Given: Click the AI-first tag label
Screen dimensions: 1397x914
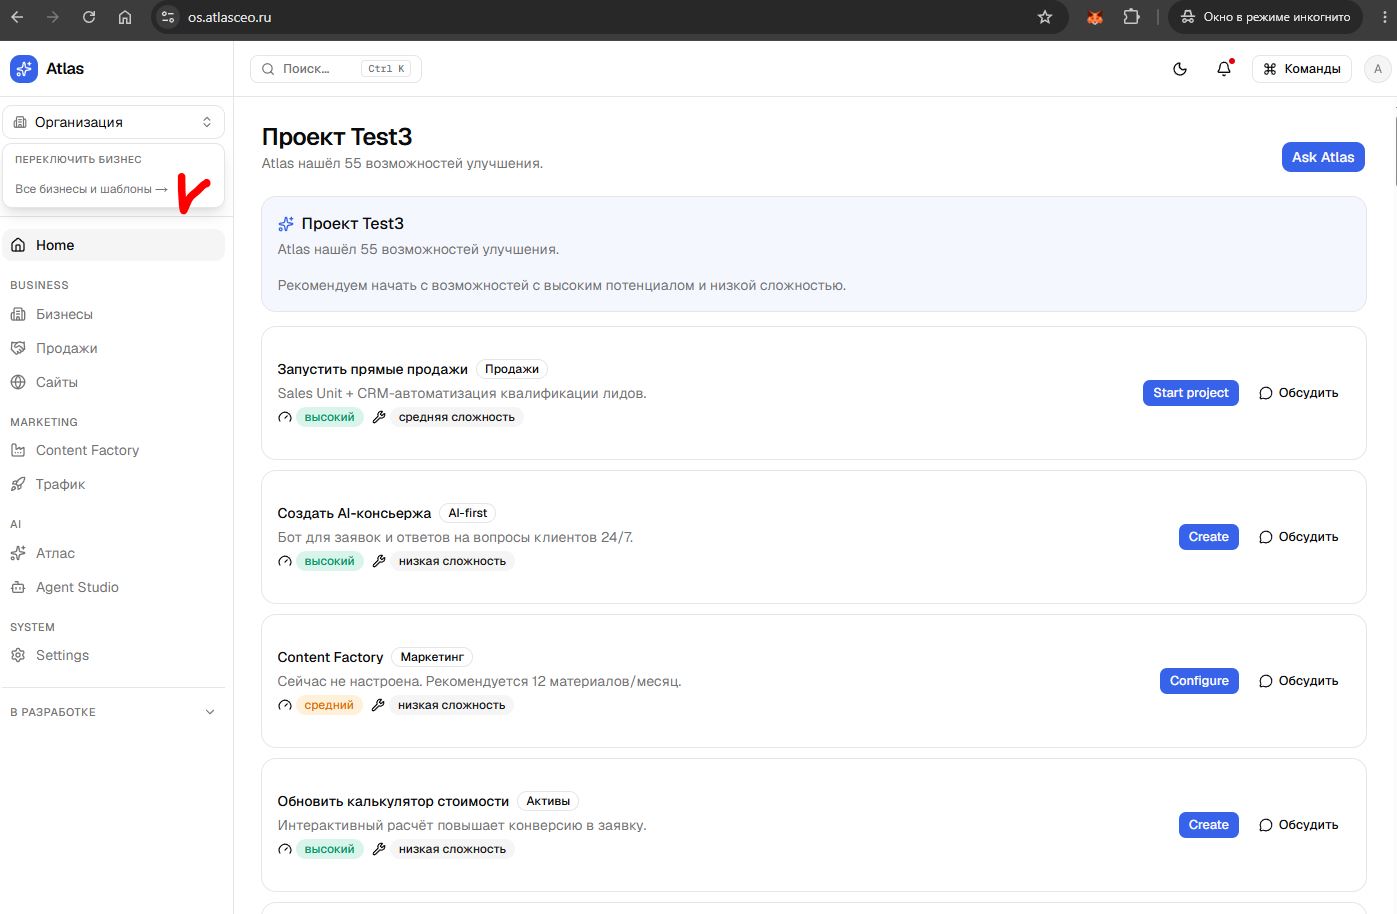Looking at the screenshot, I should coord(467,513).
